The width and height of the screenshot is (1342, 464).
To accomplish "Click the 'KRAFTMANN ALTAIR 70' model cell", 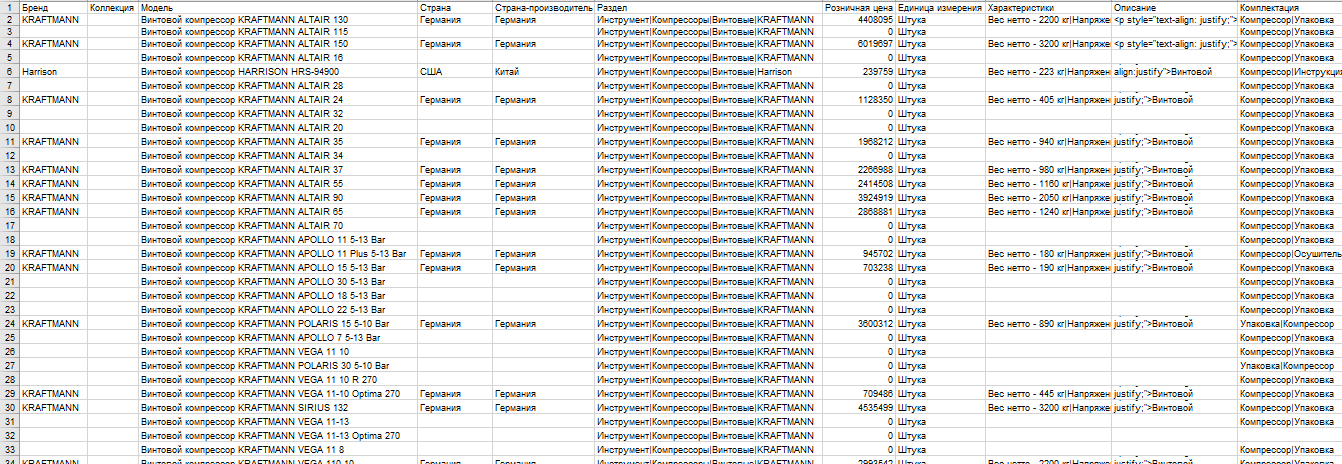I will pyautogui.click(x=278, y=226).
